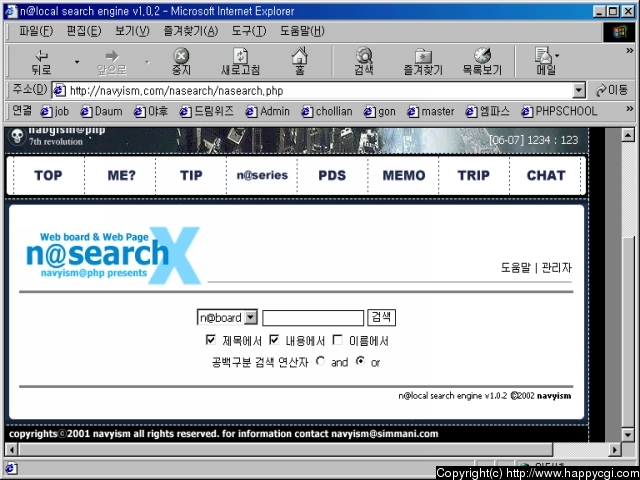Open the 엠파스 links-bar shortcut
Image resolution: width=640 pixels, height=480 pixels.
pos(487,111)
